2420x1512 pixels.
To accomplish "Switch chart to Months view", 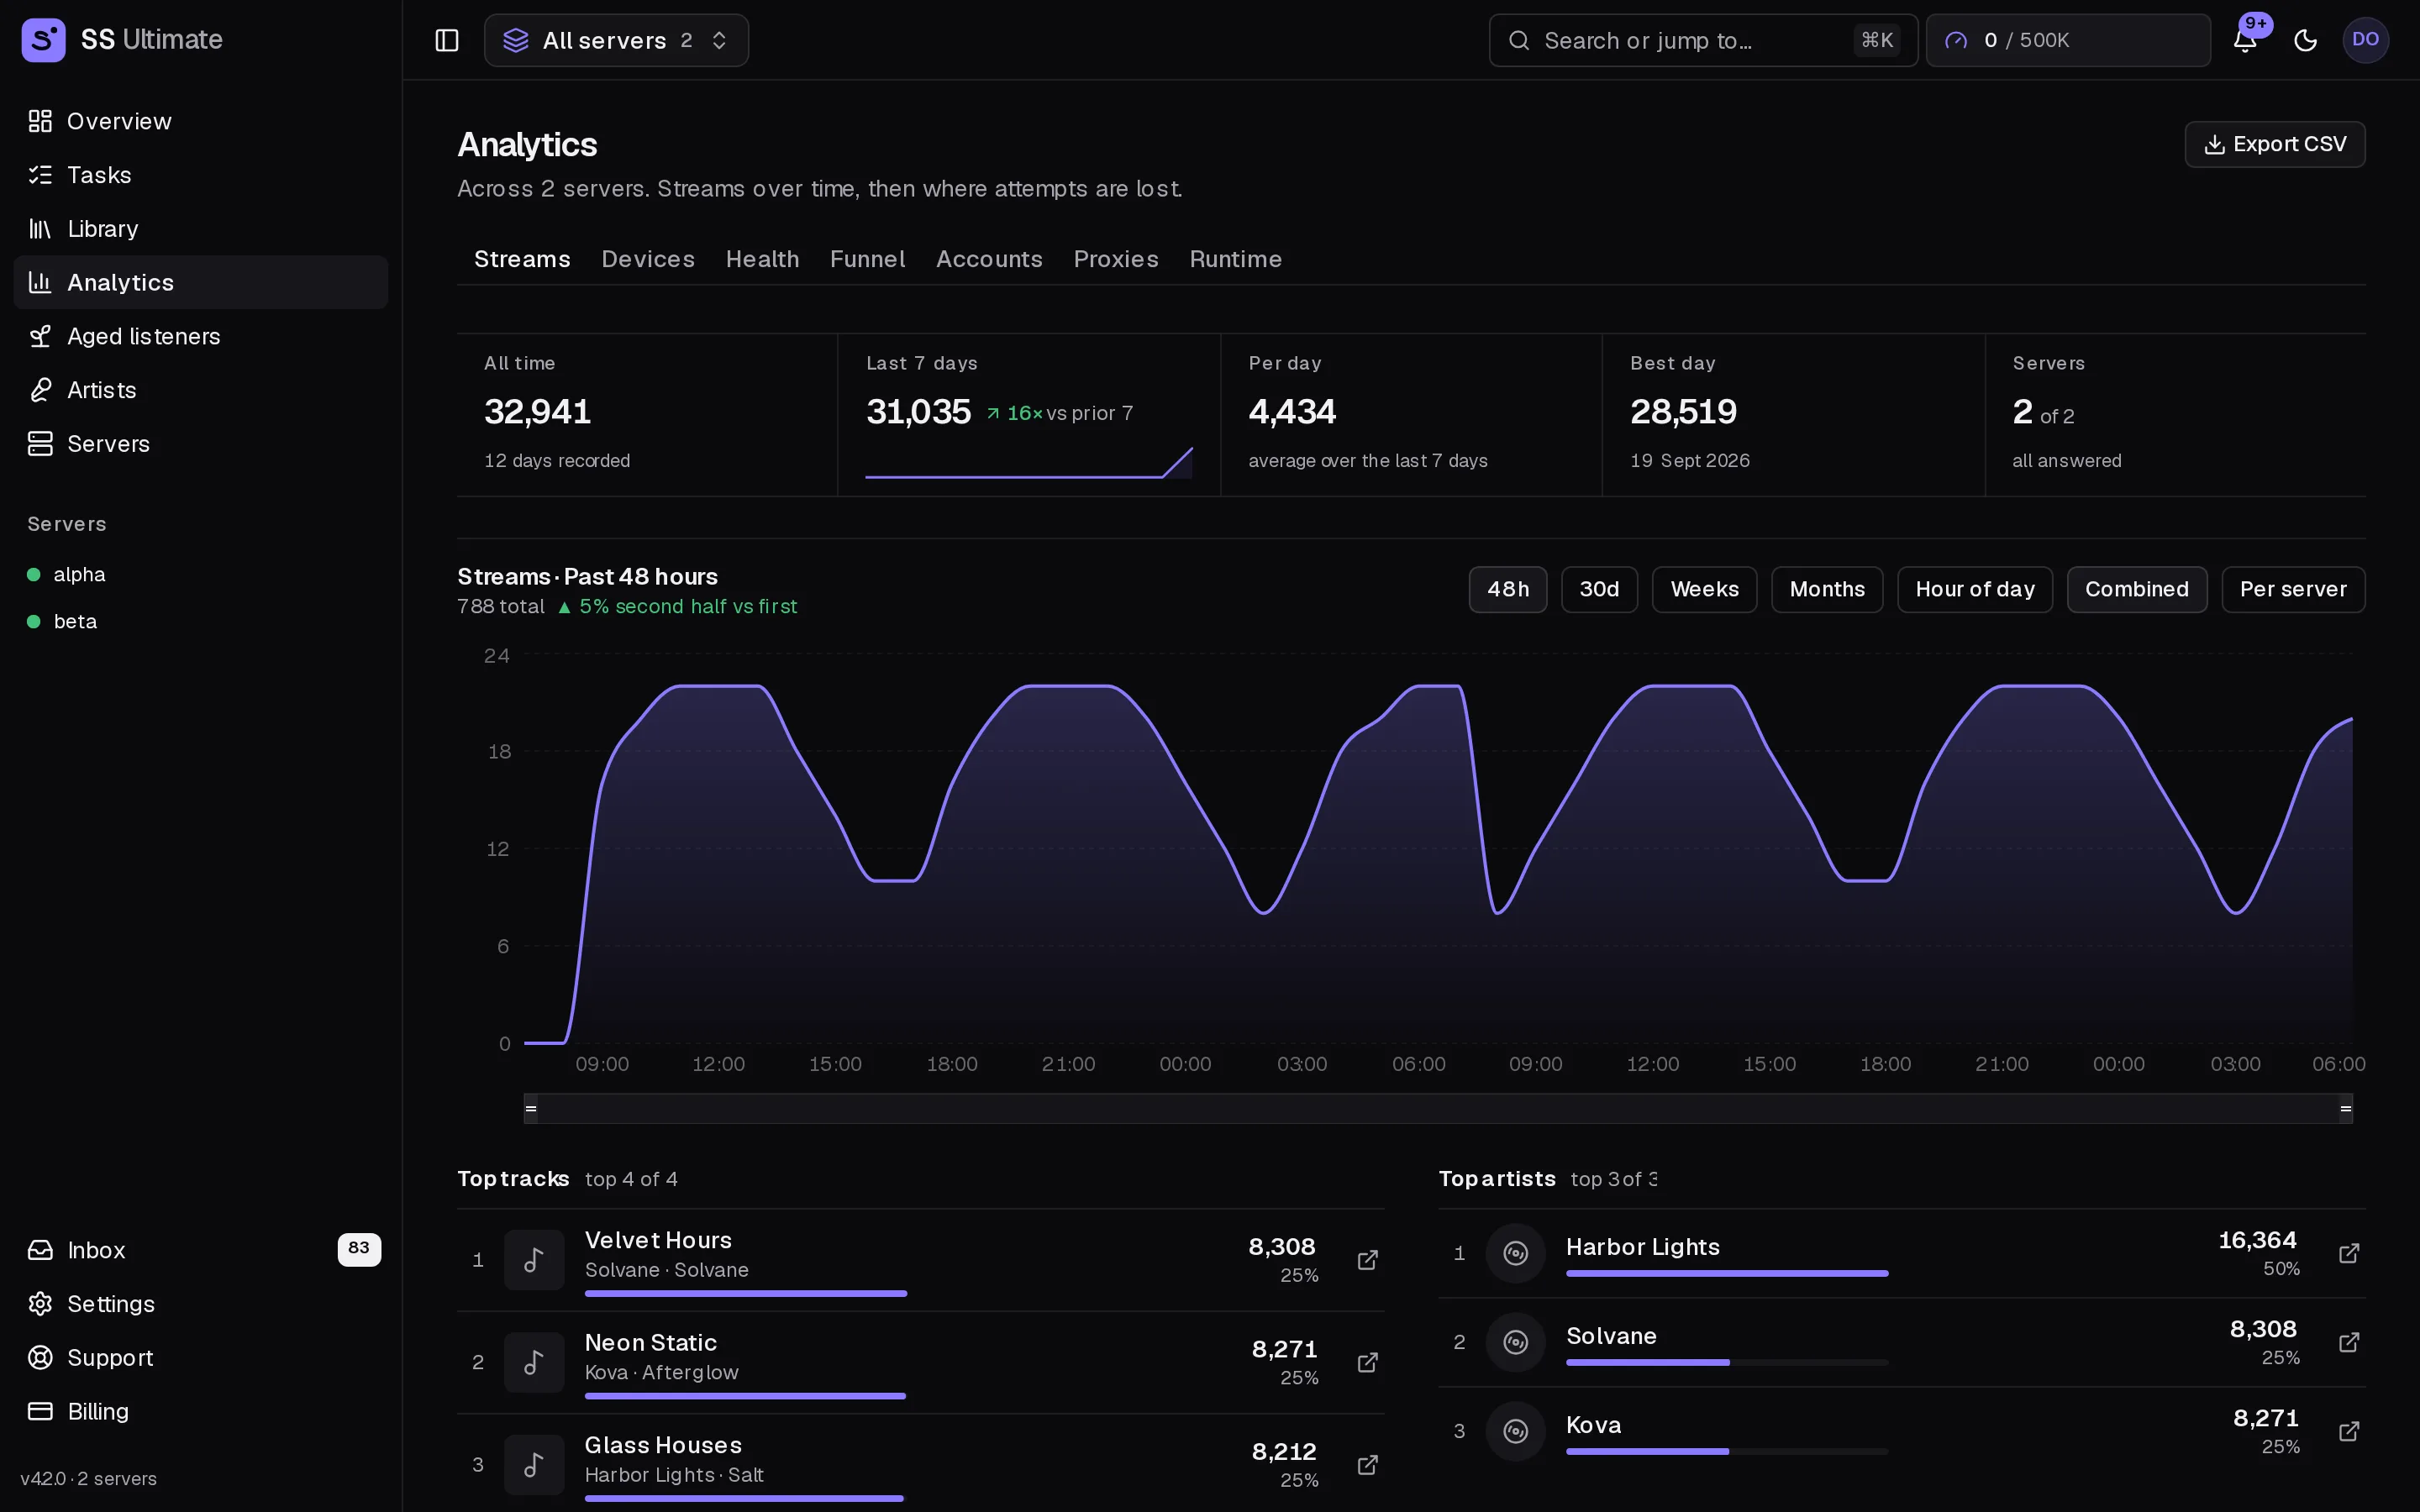I will [1827, 589].
